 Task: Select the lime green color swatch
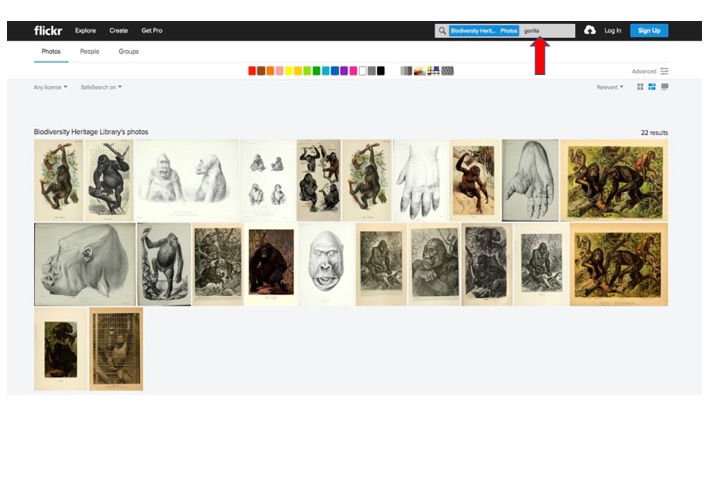pyautogui.click(x=307, y=71)
